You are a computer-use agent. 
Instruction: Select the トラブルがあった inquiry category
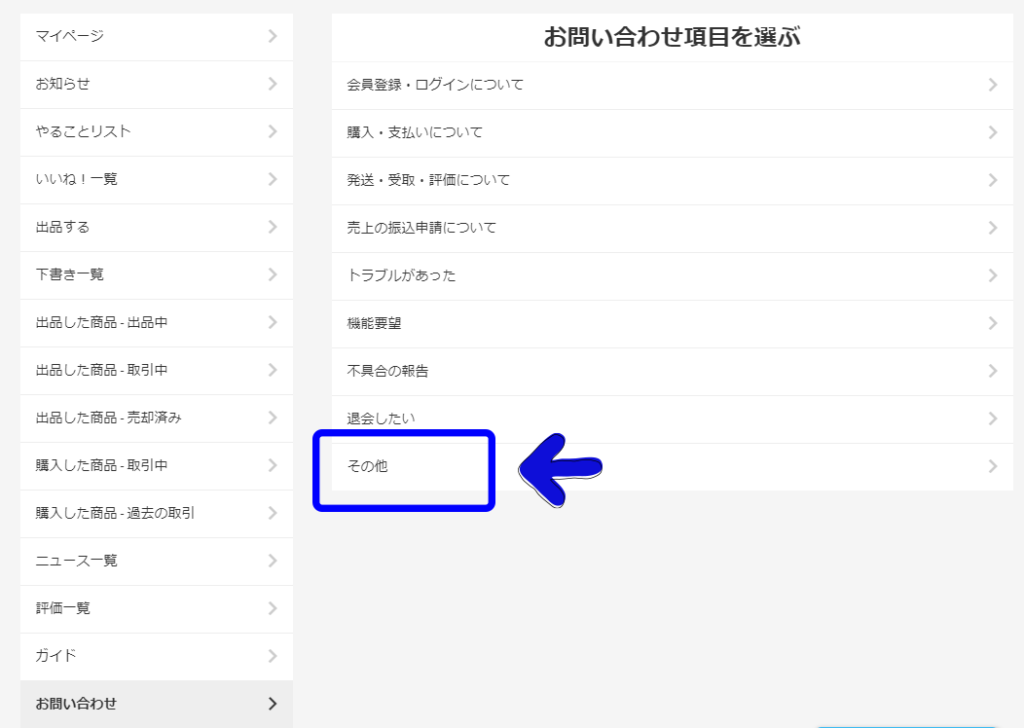(x=401, y=276)
